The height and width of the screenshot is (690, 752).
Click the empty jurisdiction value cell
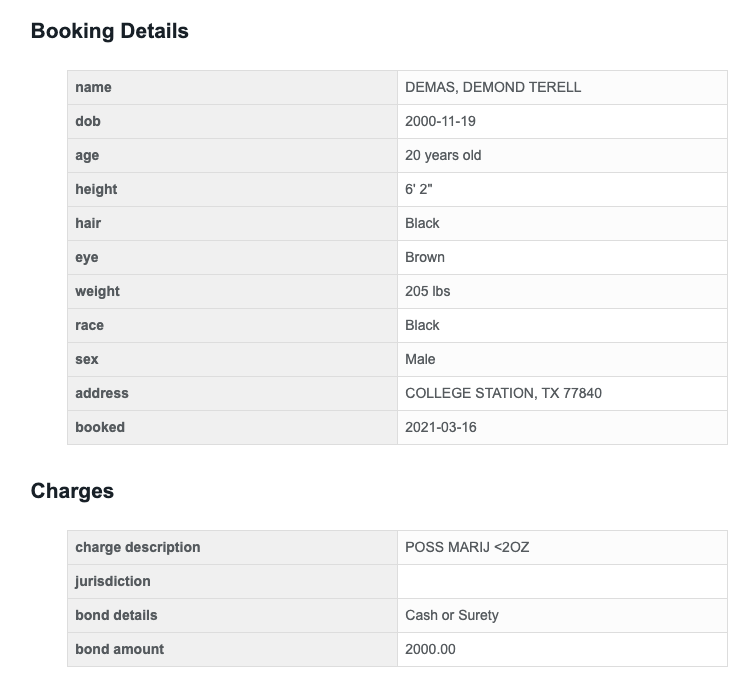(561, 581)
